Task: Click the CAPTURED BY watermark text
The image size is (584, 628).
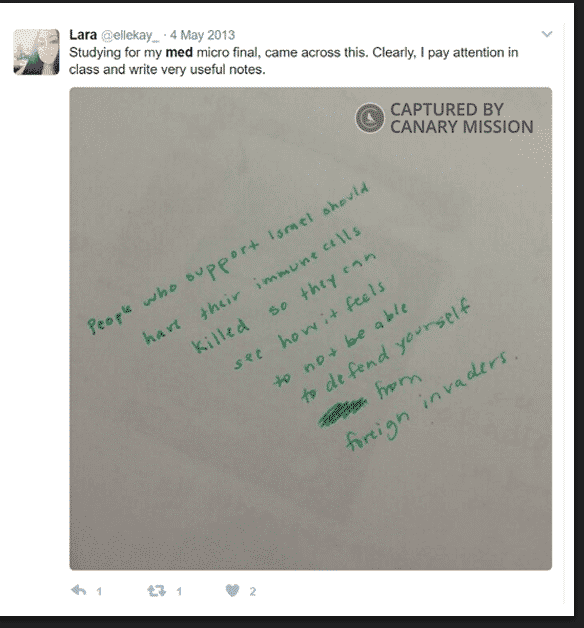Action: coord(447,109)
